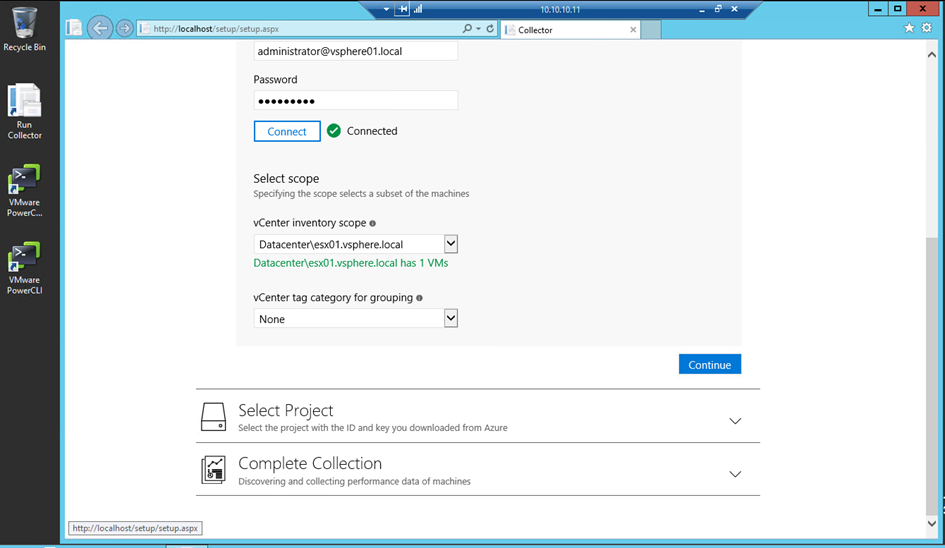Click the Password input field
The width and height of the screenshot is (945, 548).
[356, 101]
